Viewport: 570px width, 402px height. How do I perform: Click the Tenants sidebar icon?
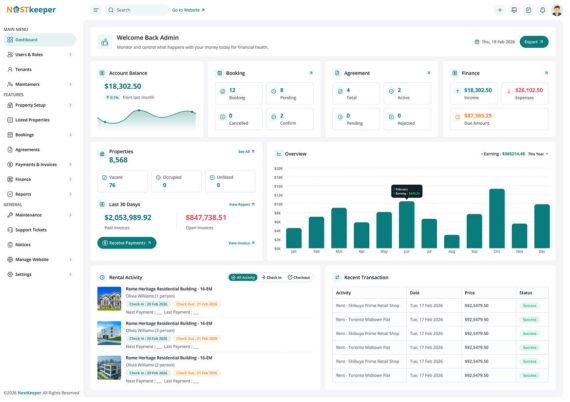[10, 69]
